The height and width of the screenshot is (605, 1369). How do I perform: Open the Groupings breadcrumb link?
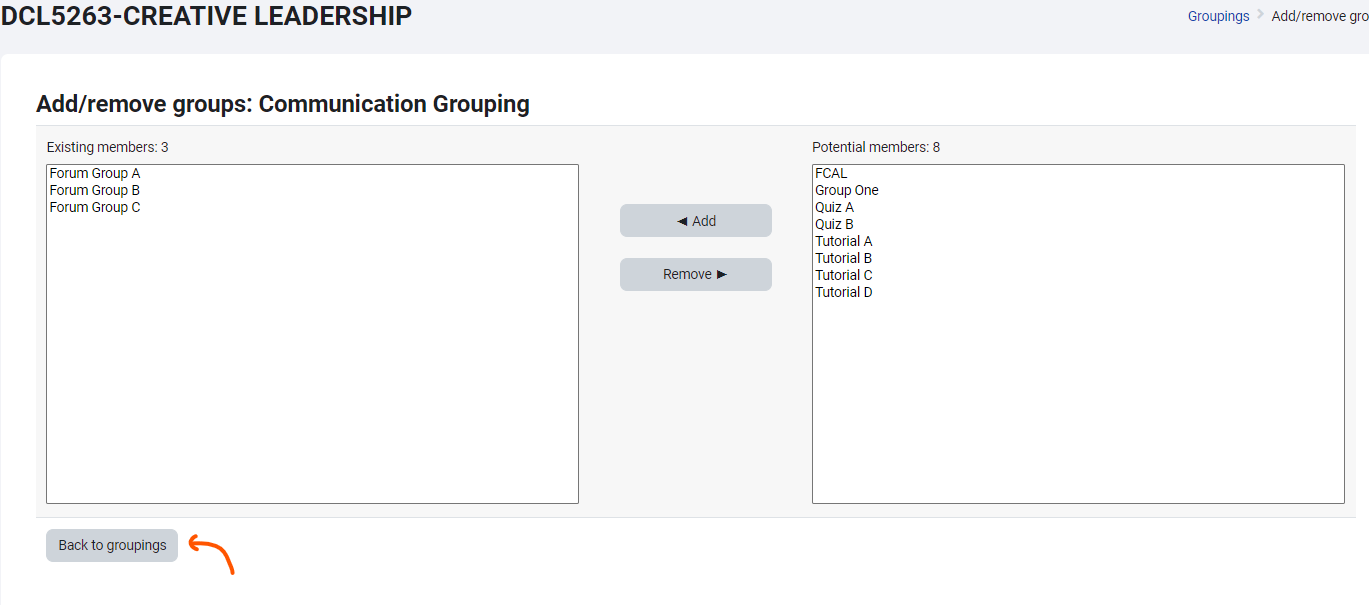click(1218, 16)
